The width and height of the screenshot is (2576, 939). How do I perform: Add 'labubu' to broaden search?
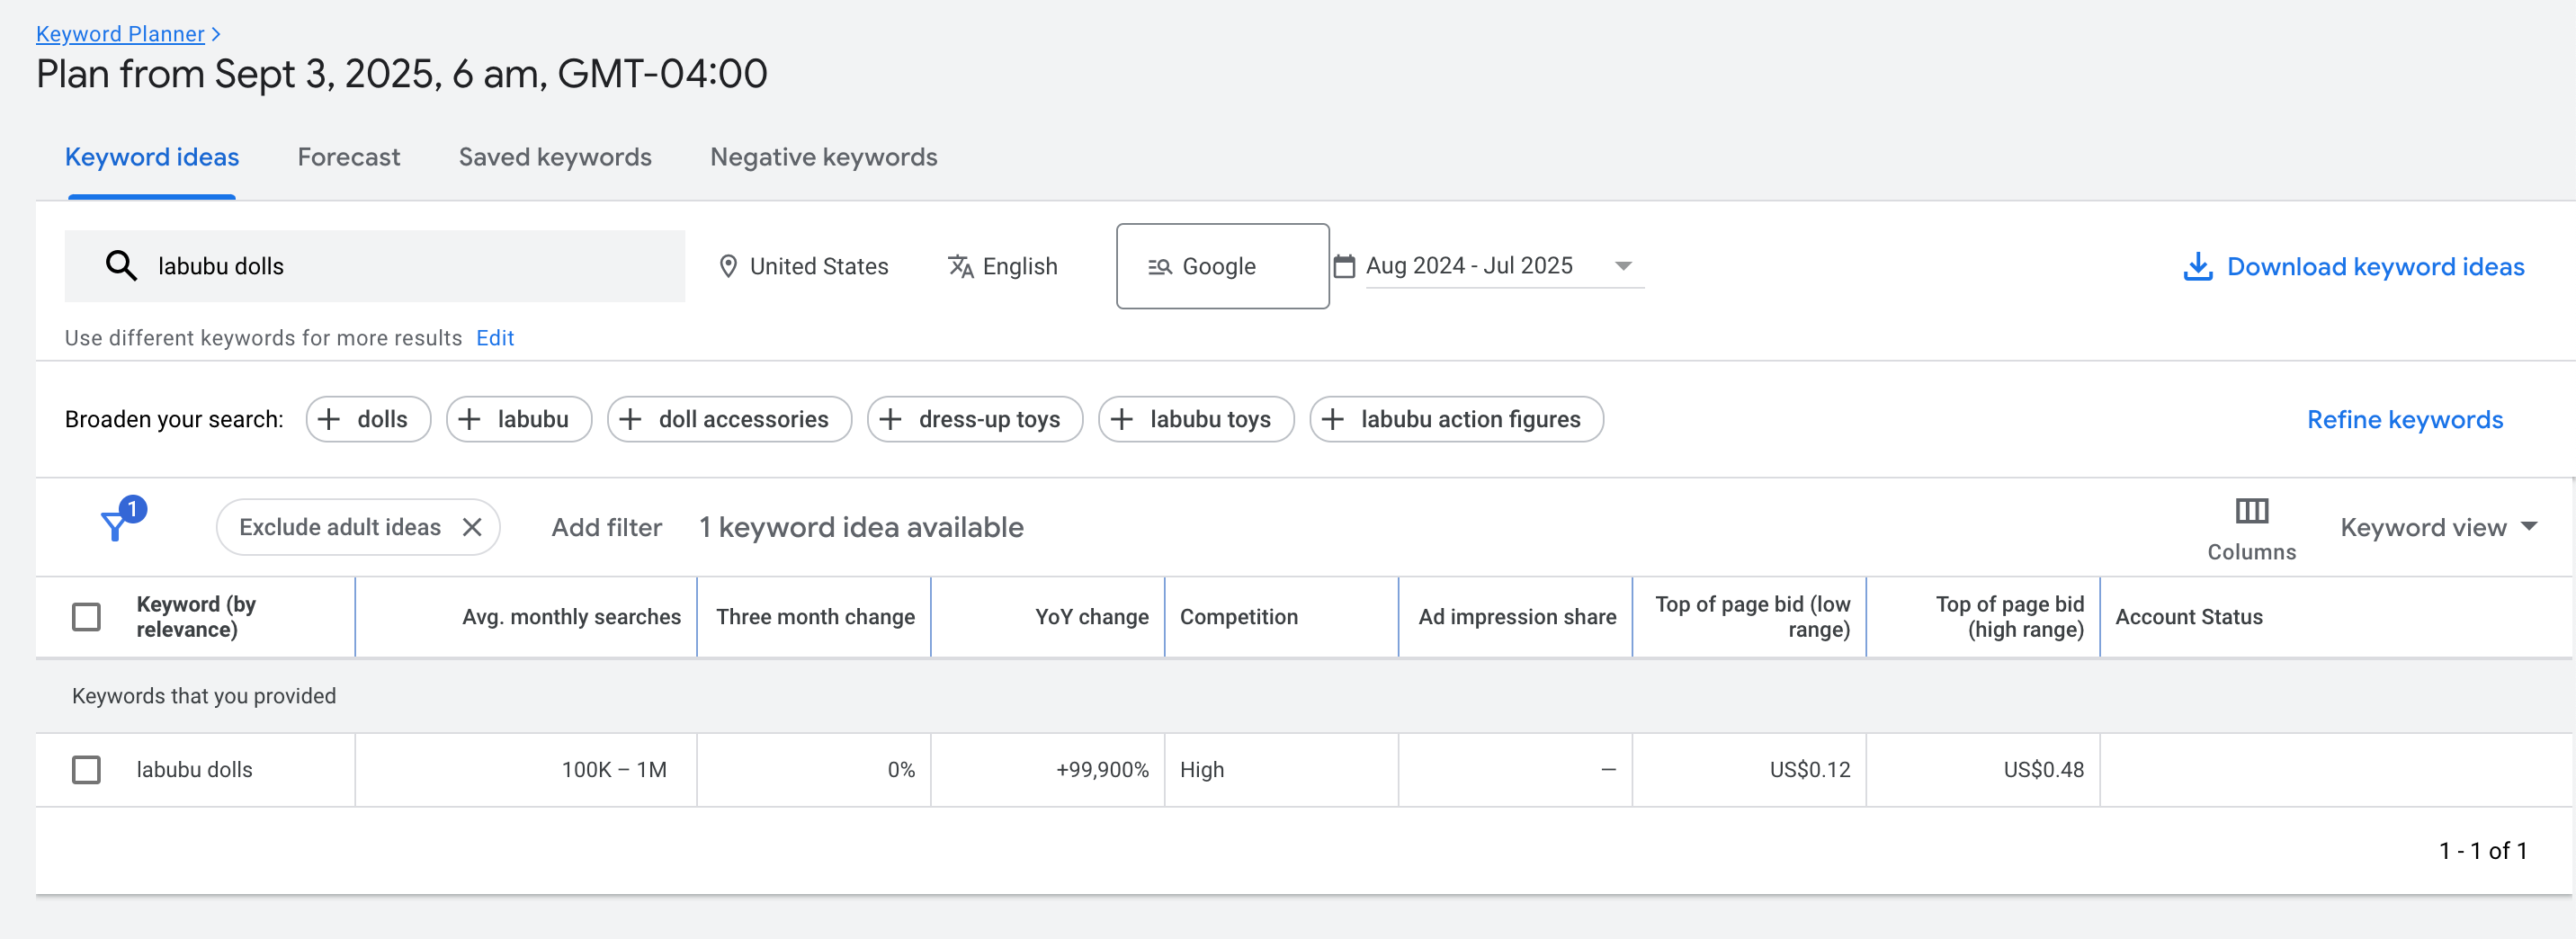[x=519, y=419]
